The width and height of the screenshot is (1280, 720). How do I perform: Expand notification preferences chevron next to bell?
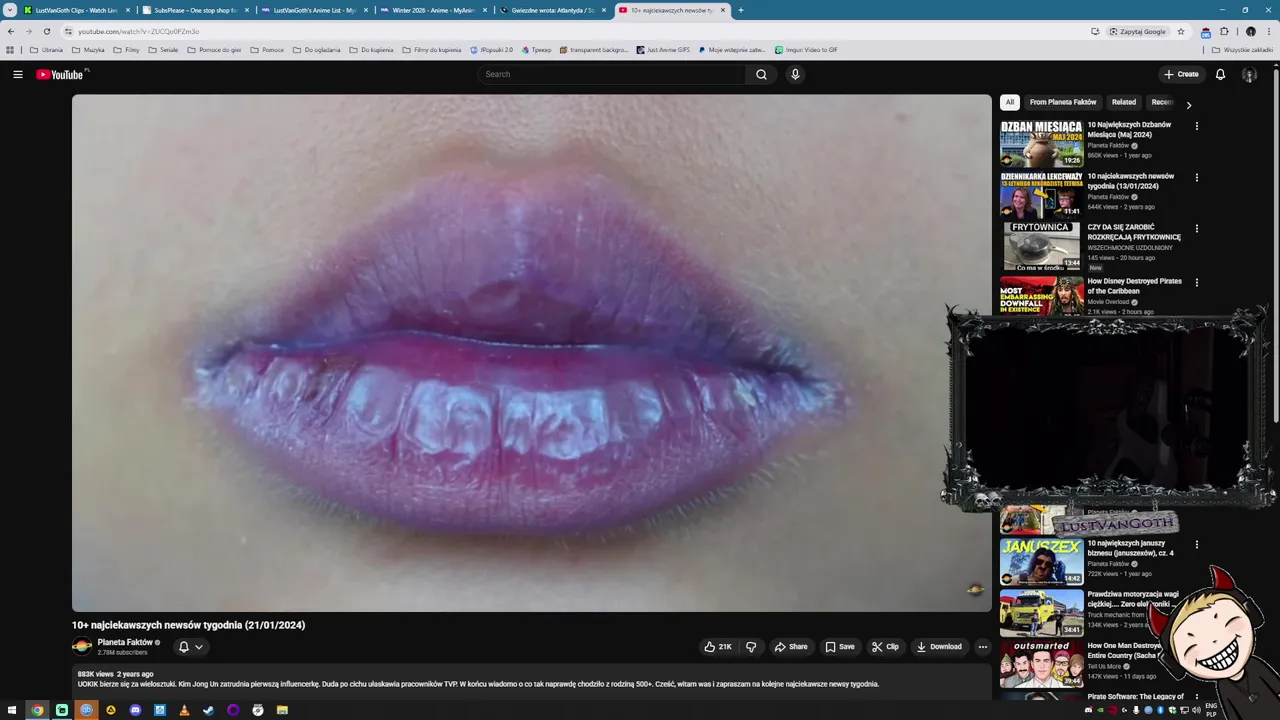pyautogui.click(x=199, y=647)
